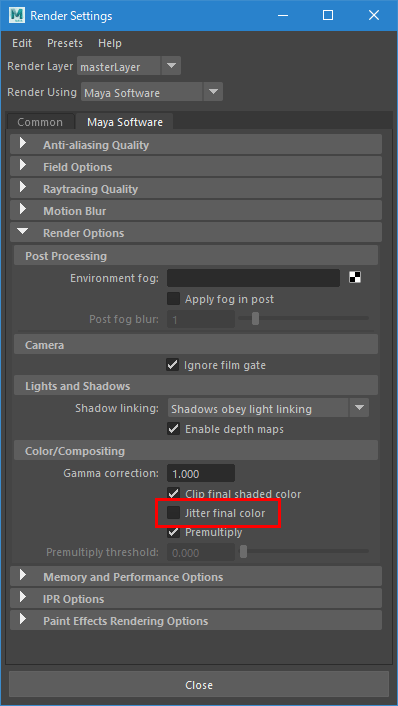Open the Presets menu

65,43
